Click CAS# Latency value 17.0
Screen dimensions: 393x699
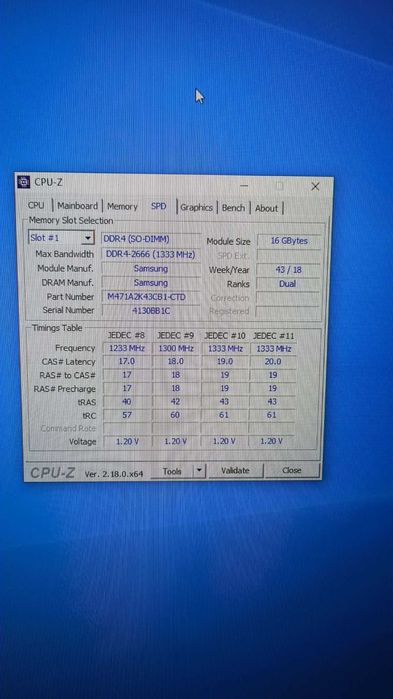[x=127, y=362]
